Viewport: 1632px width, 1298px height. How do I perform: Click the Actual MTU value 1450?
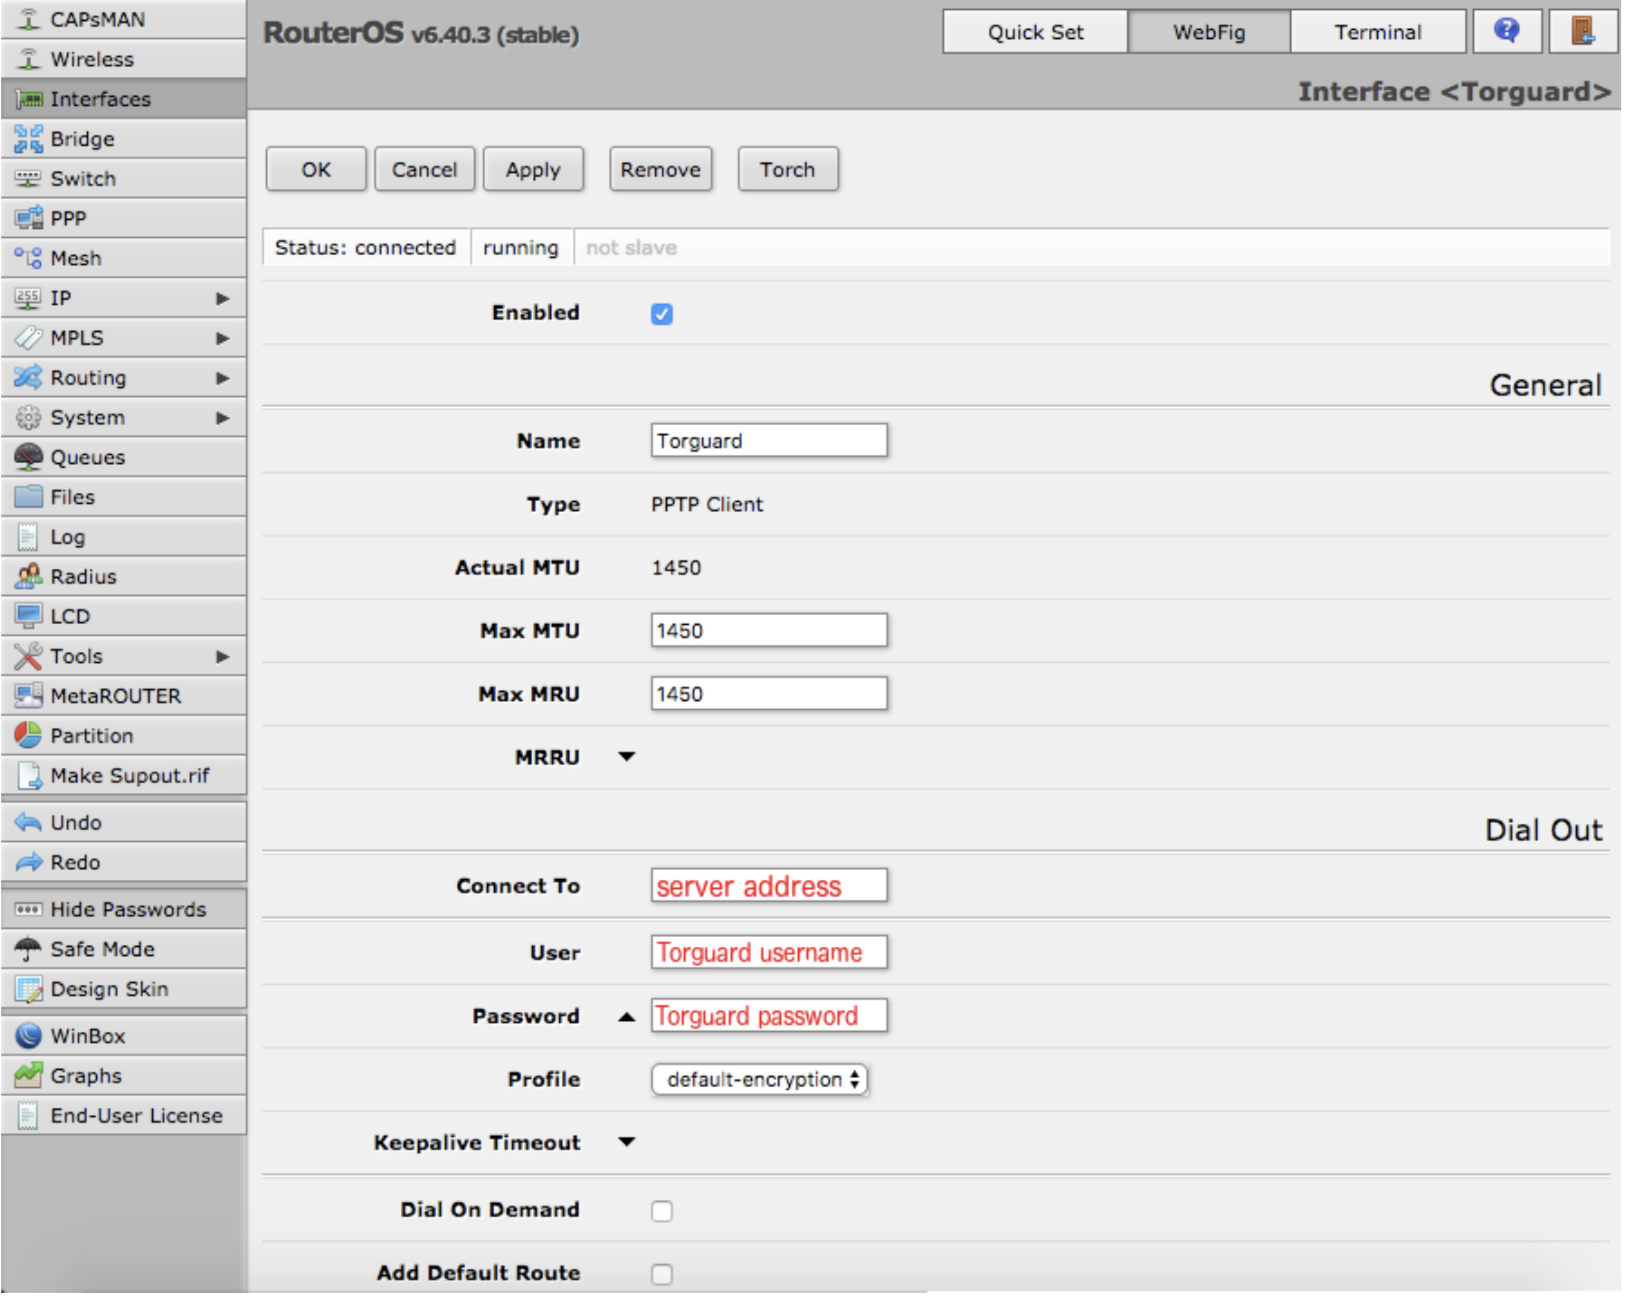coord(676,567)
